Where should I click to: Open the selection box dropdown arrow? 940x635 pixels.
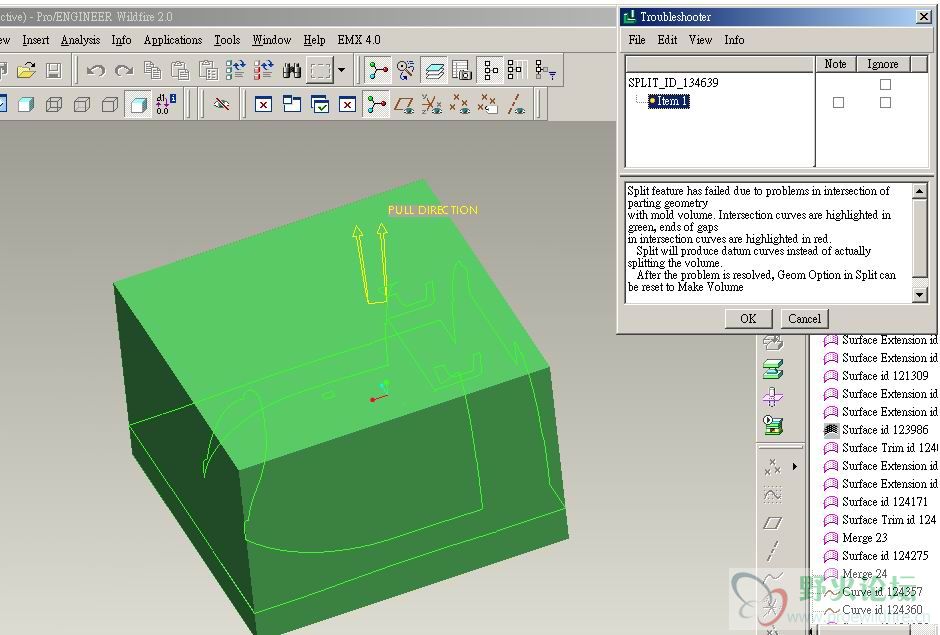pos(341,70)
